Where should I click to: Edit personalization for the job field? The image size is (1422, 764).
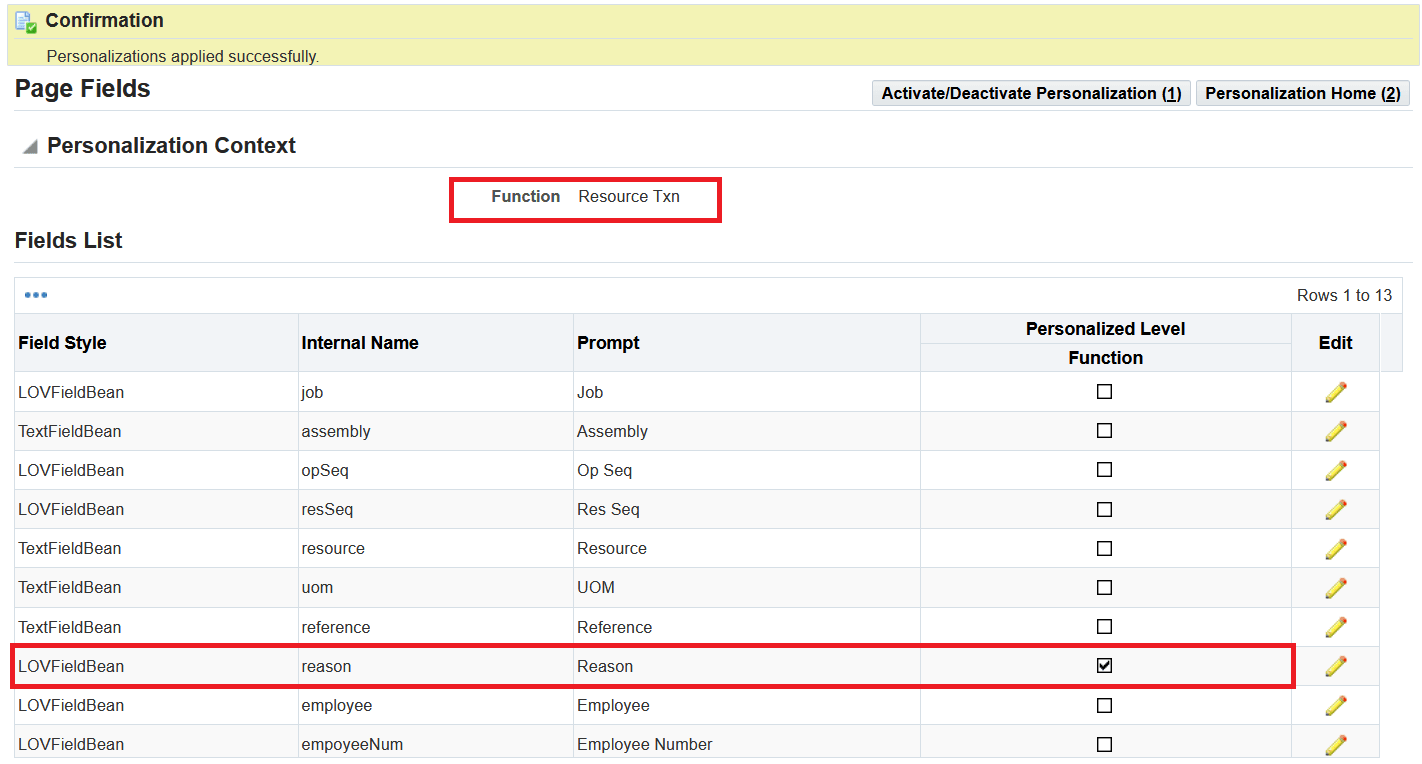1335,391
